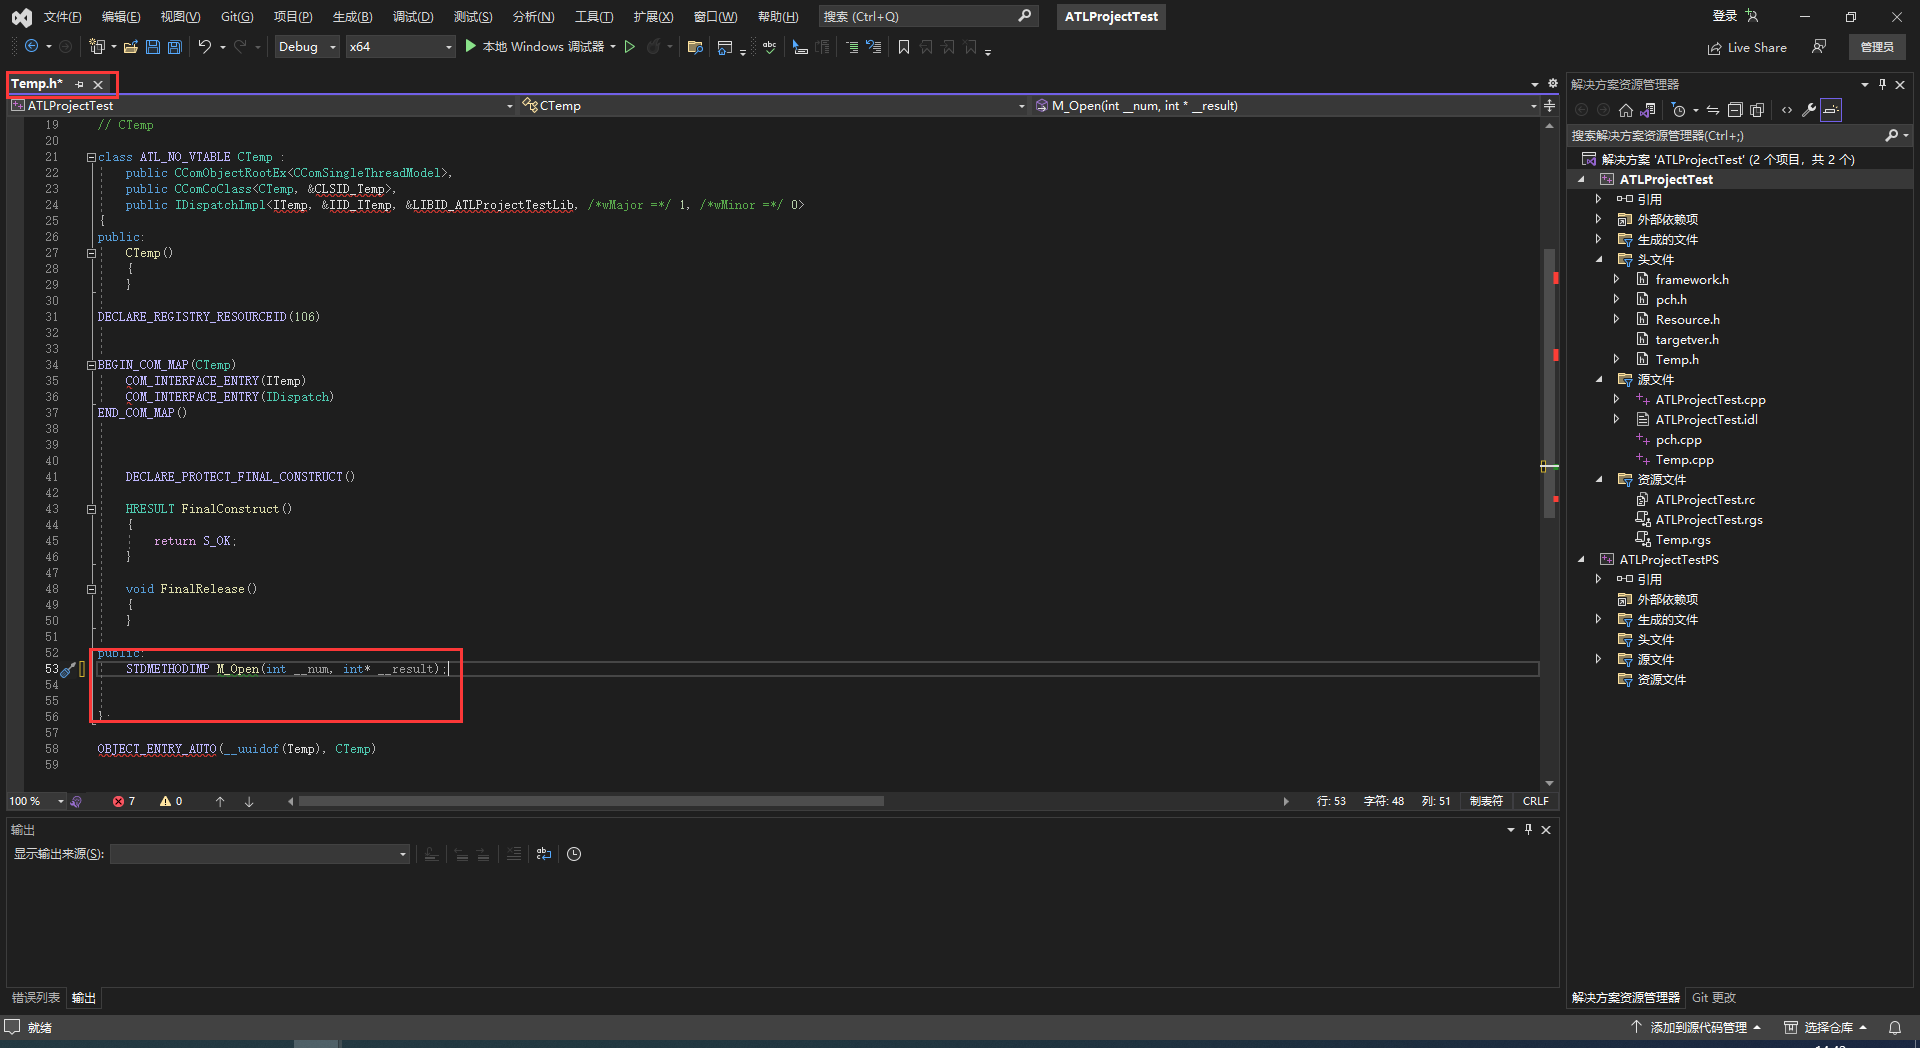This screenshot has height=1048, width=1920.
Task: Click the go to previous issue up arrow
Action: tap(220, 801)
